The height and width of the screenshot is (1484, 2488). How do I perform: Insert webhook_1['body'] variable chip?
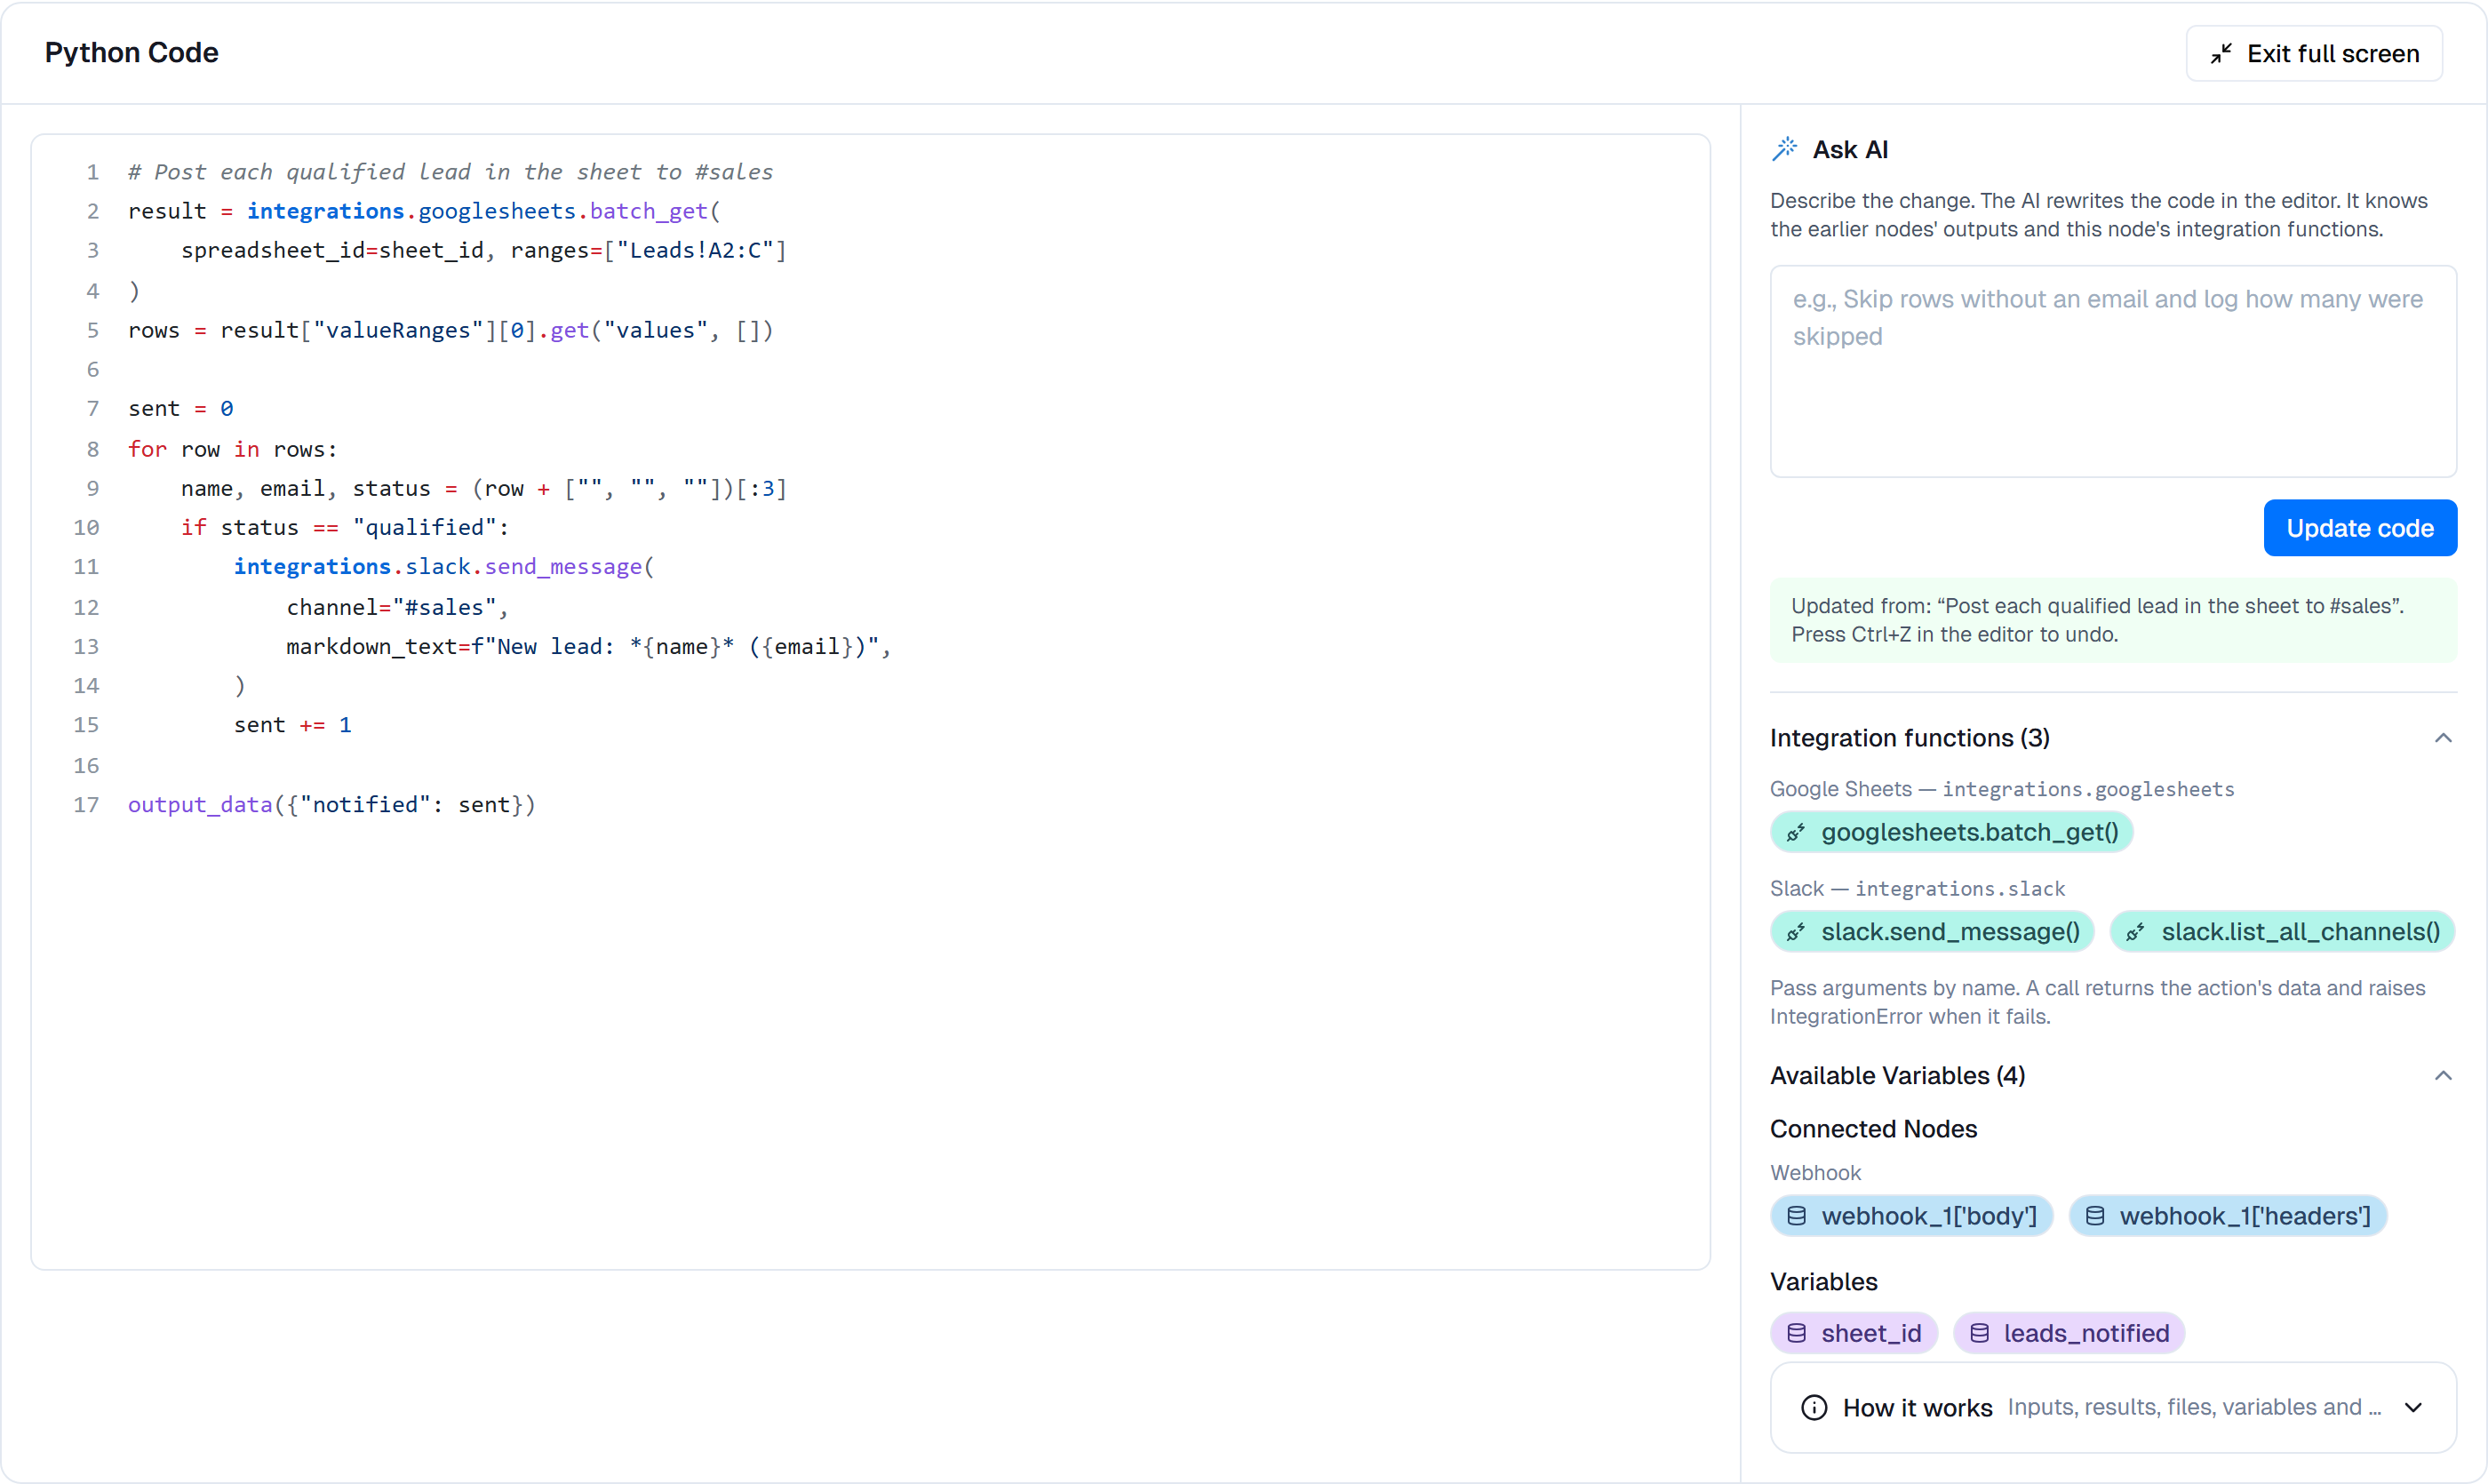tap(1911, 1216)
